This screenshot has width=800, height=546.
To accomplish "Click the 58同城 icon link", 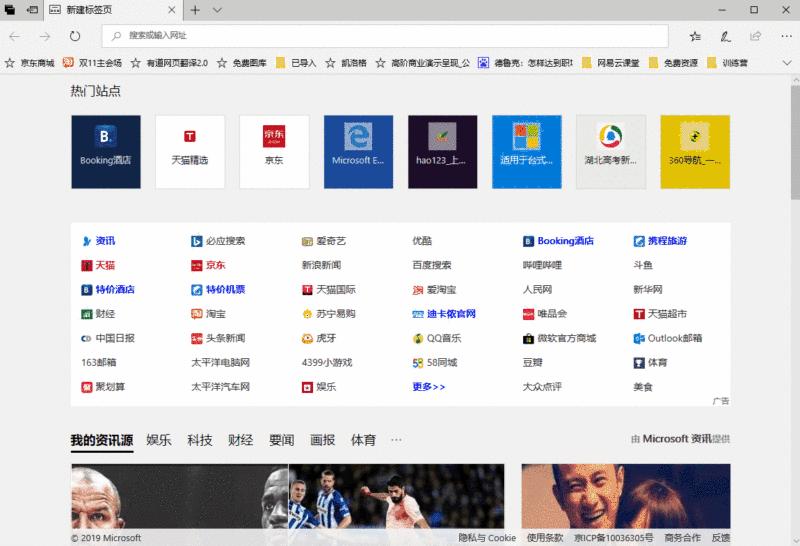I will [x=435, y=362].
